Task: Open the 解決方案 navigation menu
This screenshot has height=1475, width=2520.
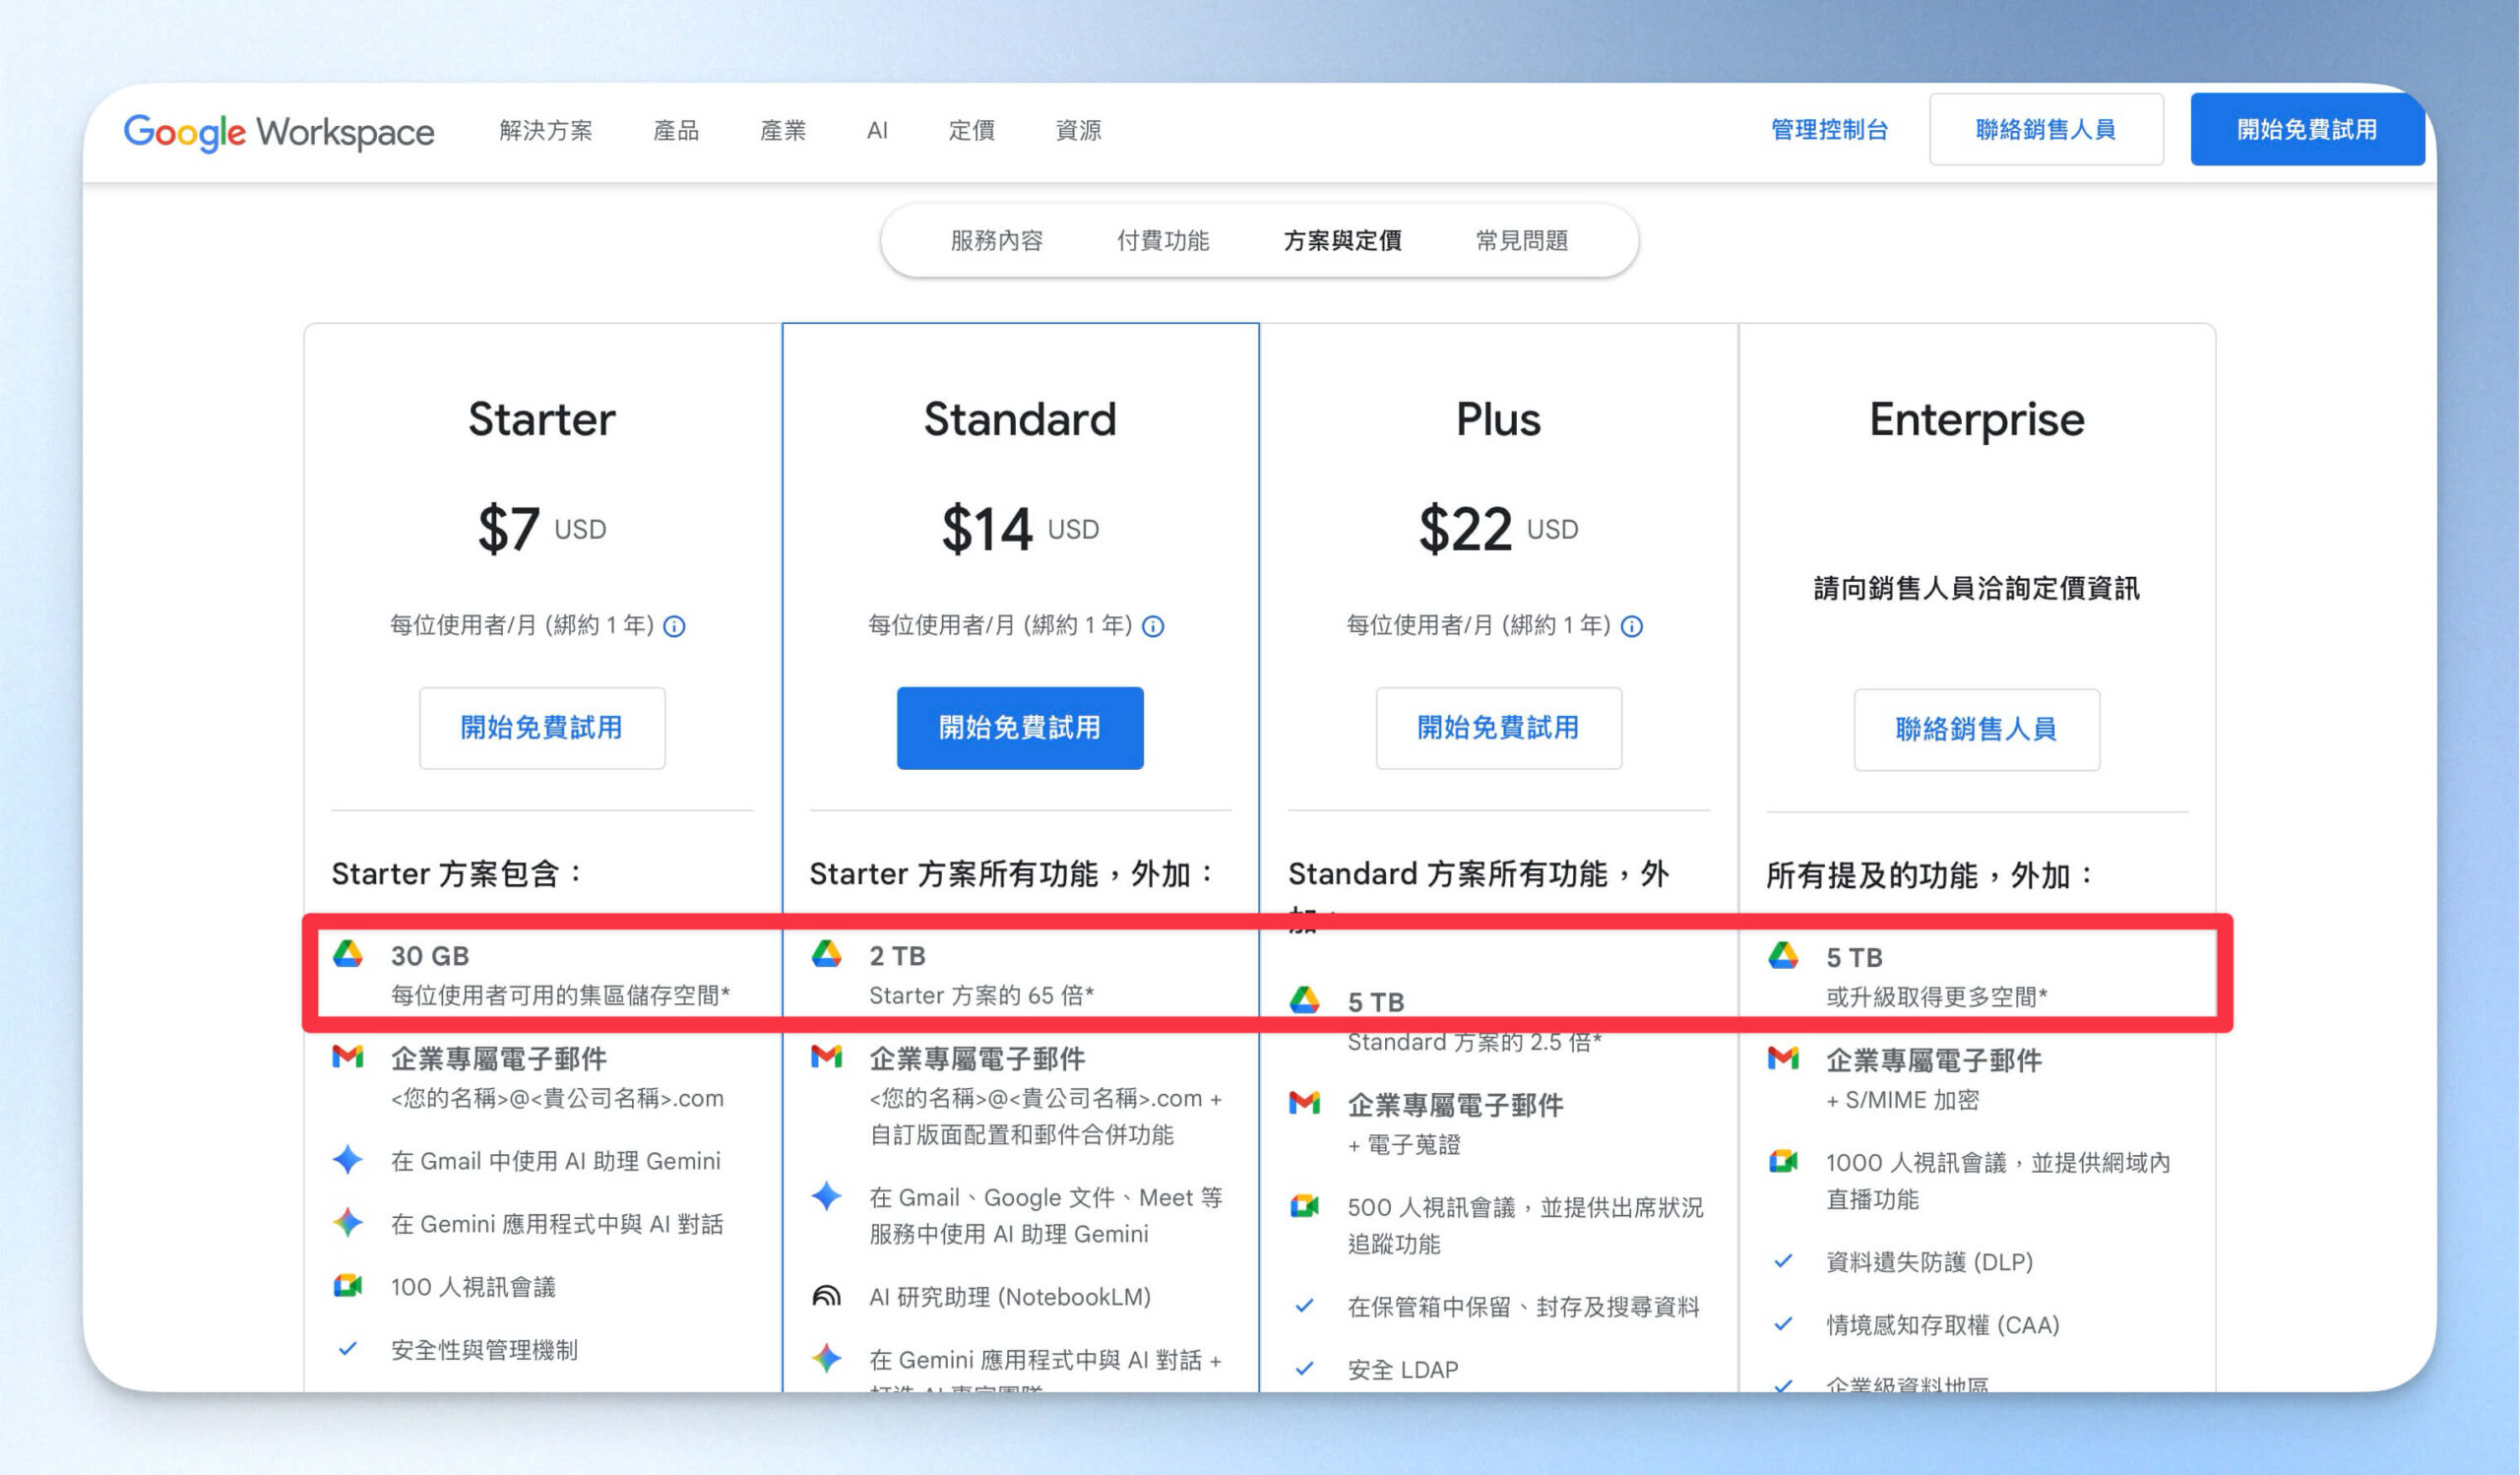Action: point(546,131)
